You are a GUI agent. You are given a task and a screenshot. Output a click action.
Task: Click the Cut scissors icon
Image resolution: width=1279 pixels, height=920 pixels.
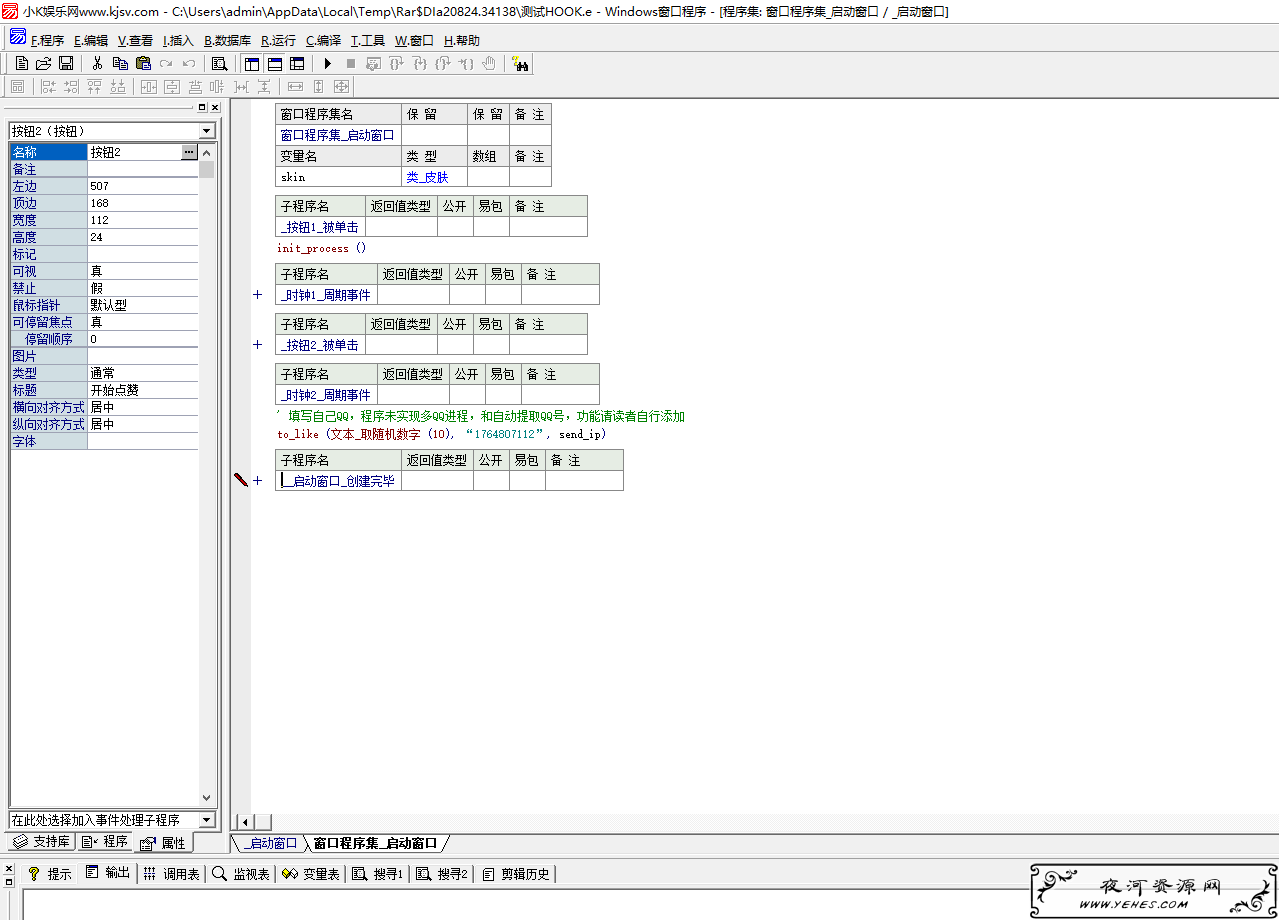coord(97,63)
